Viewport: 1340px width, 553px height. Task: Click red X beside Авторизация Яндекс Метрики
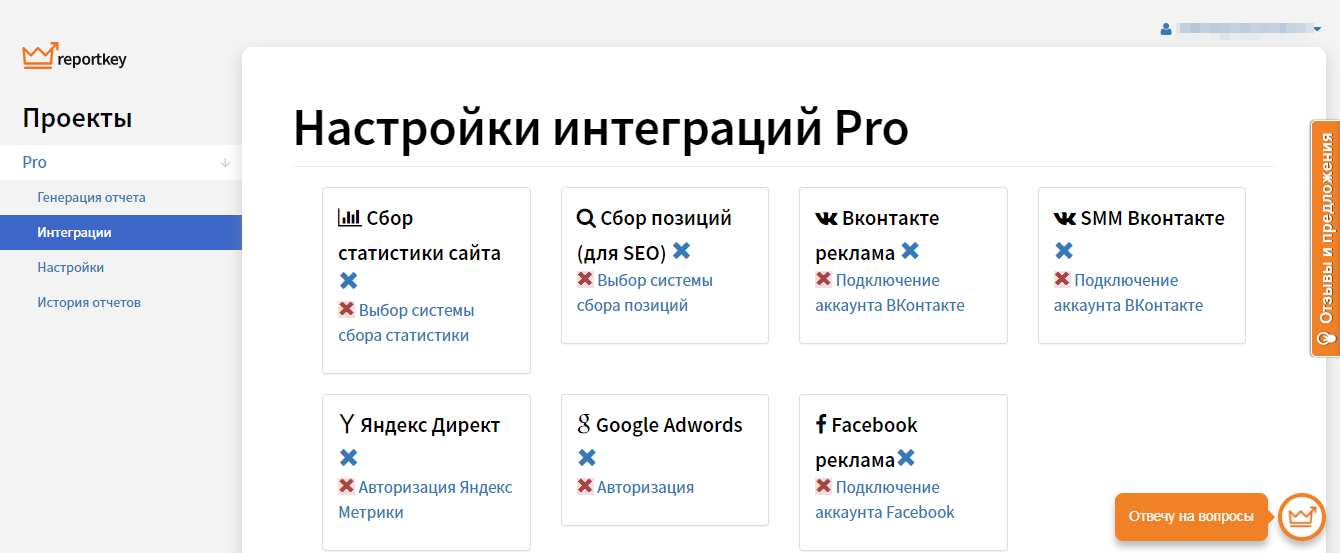coord(346,486)
